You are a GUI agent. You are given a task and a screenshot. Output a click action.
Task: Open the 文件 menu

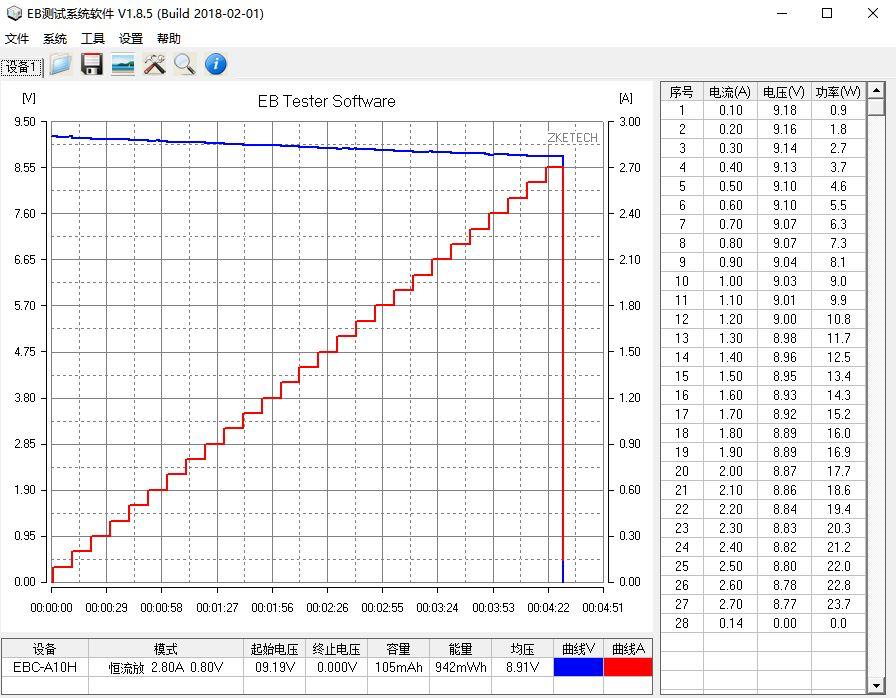pos(17,39)
